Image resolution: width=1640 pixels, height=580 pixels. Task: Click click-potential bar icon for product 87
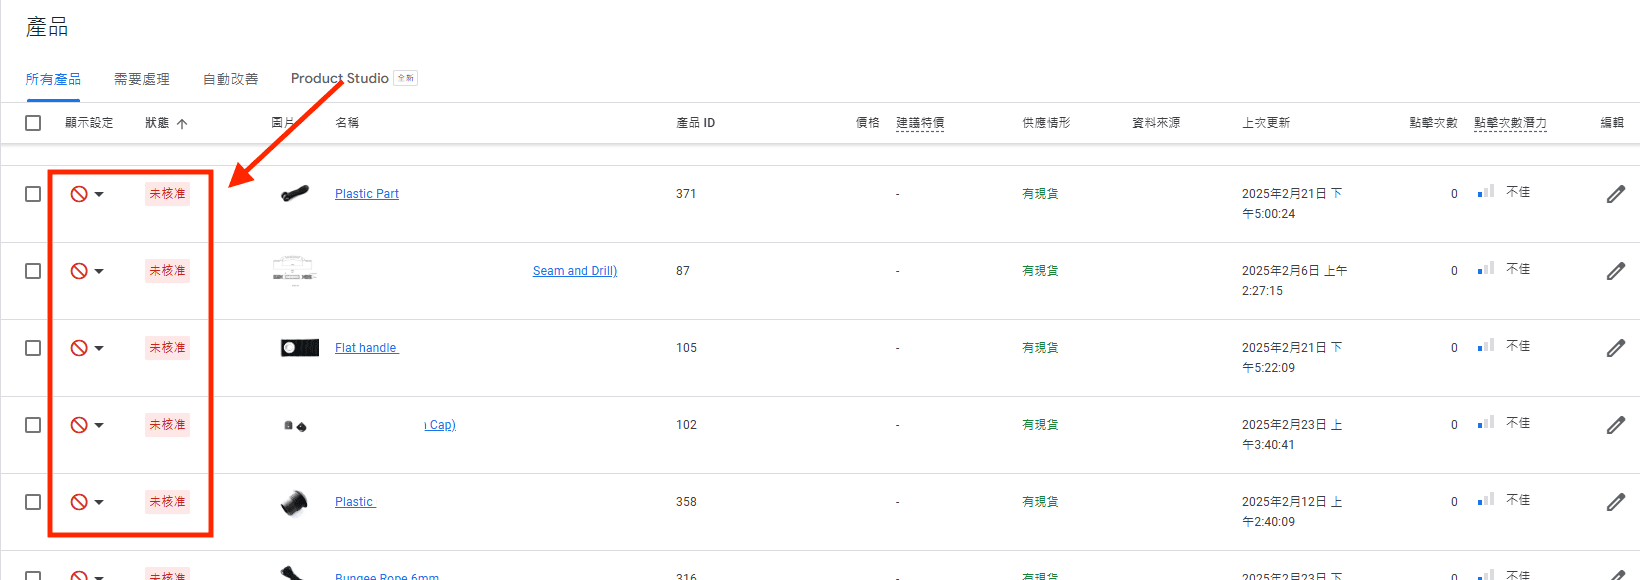[x=1486, y=268]
